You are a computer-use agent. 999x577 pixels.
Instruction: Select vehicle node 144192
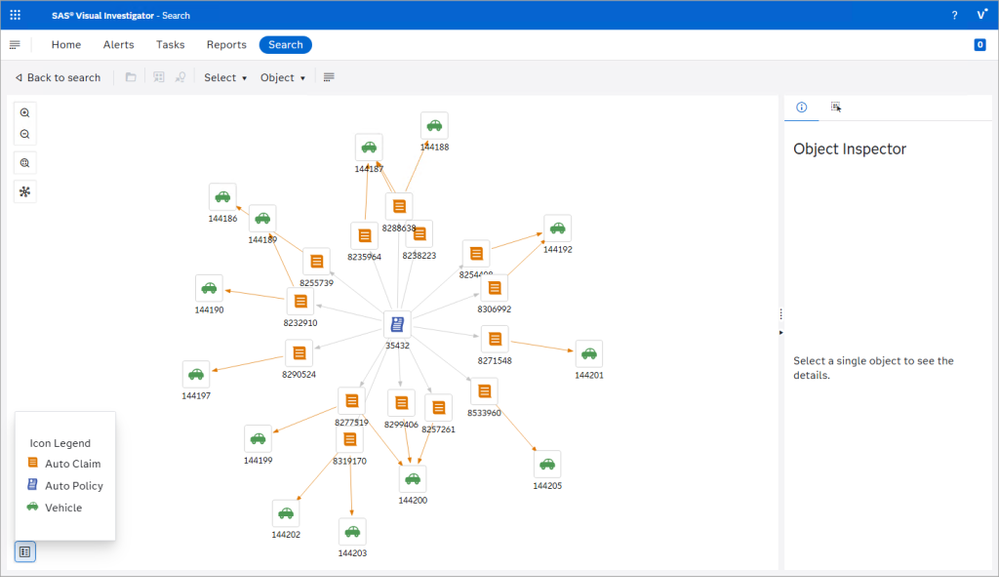click(557, 228)
